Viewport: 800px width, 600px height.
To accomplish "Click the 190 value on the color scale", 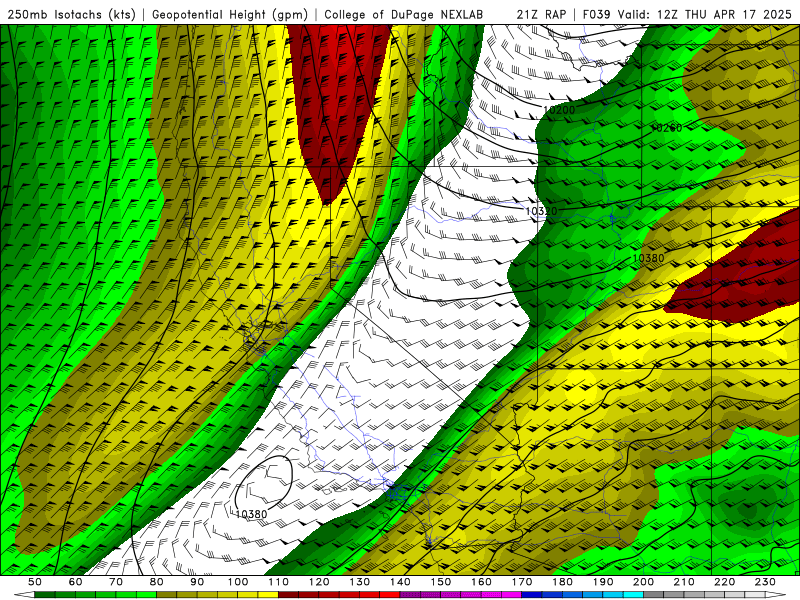I will point(603,582).
